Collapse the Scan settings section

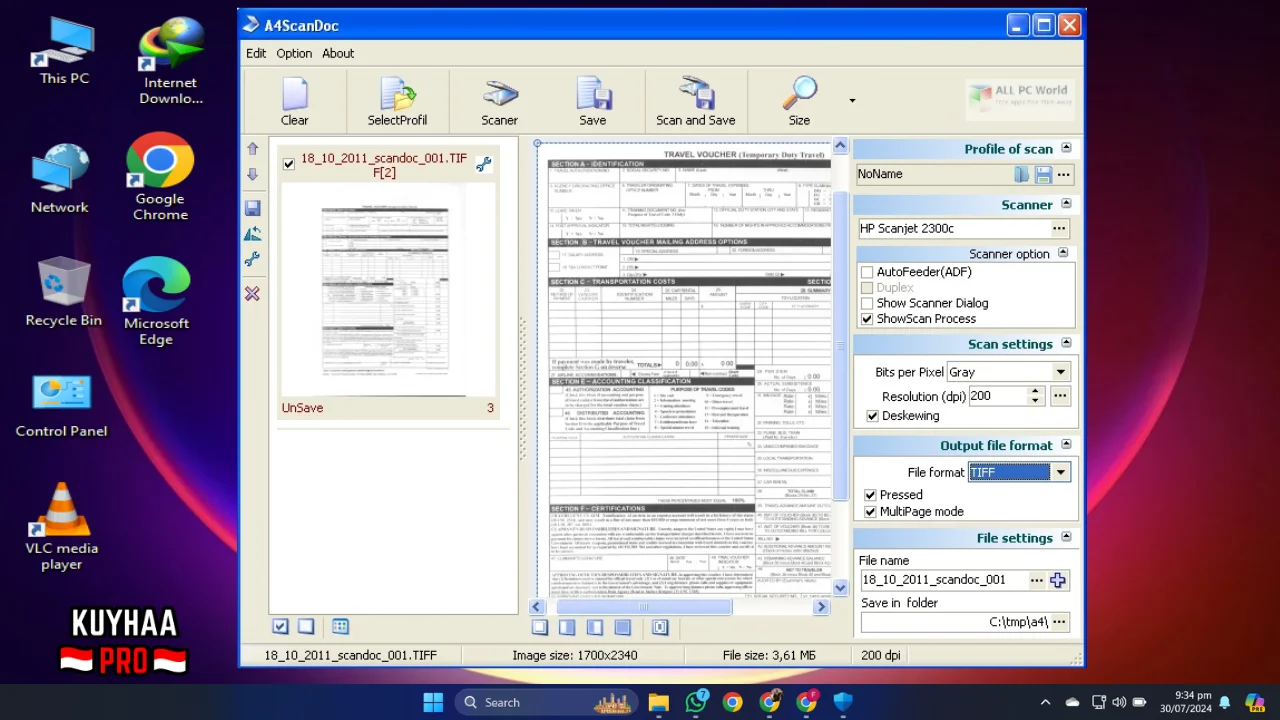point(1066,343)
